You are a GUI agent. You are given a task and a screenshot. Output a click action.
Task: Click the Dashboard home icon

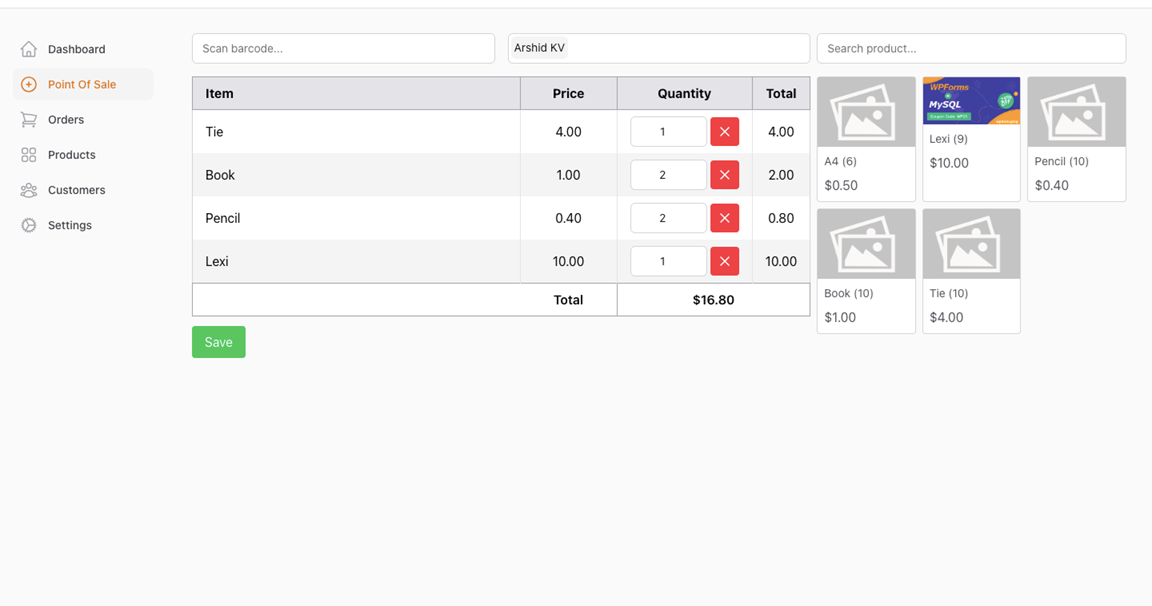pos(29,49)
